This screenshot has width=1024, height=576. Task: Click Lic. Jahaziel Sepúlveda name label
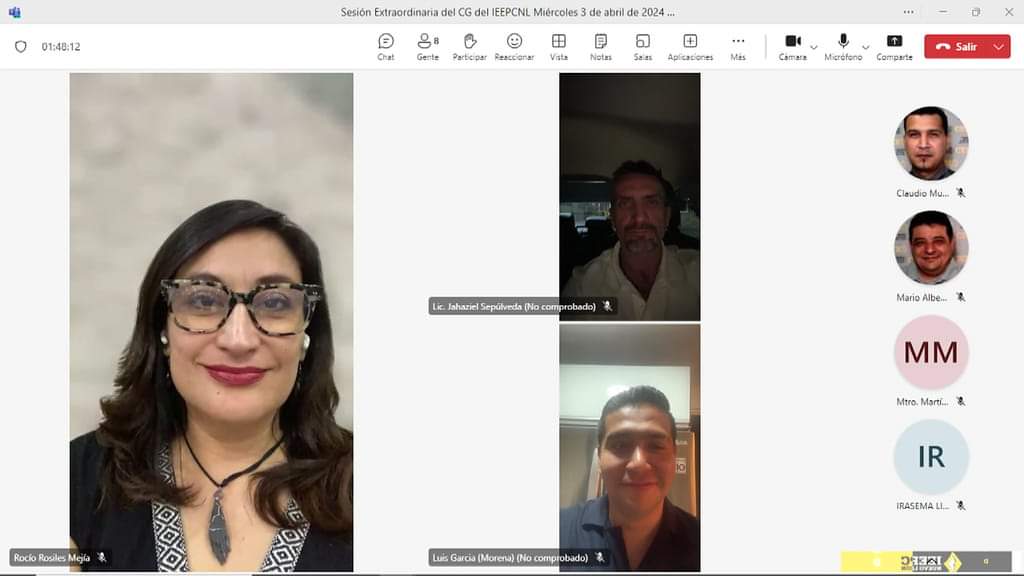coord(514,306)
